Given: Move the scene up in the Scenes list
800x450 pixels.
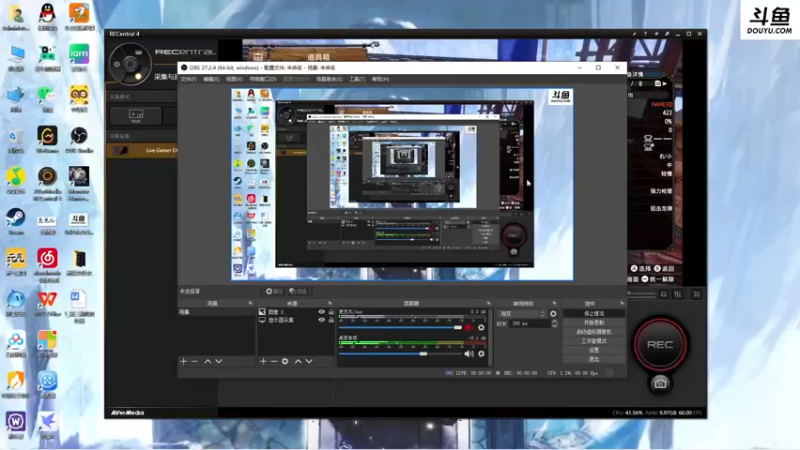Looking at the screenshot, I should (208, 361).
